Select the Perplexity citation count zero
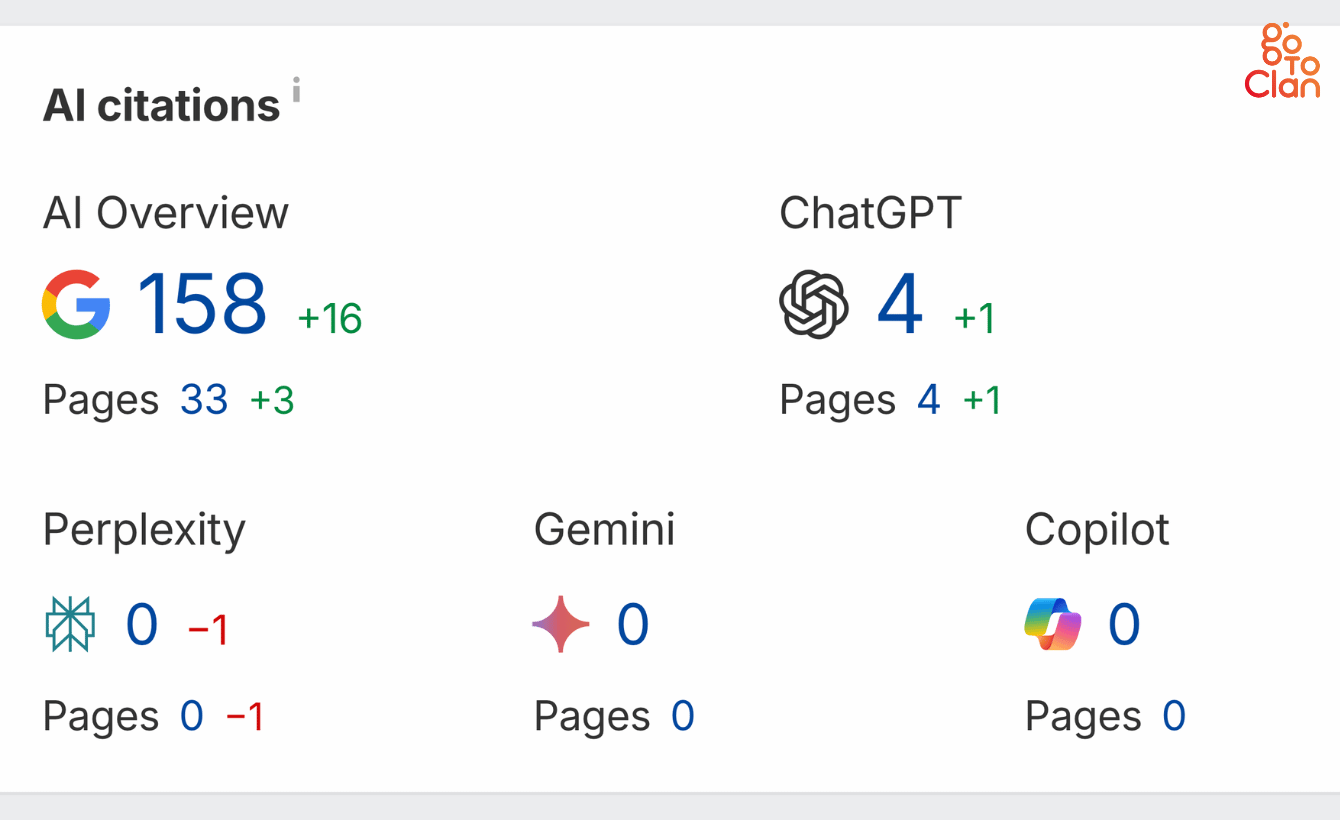 [140, 624]
